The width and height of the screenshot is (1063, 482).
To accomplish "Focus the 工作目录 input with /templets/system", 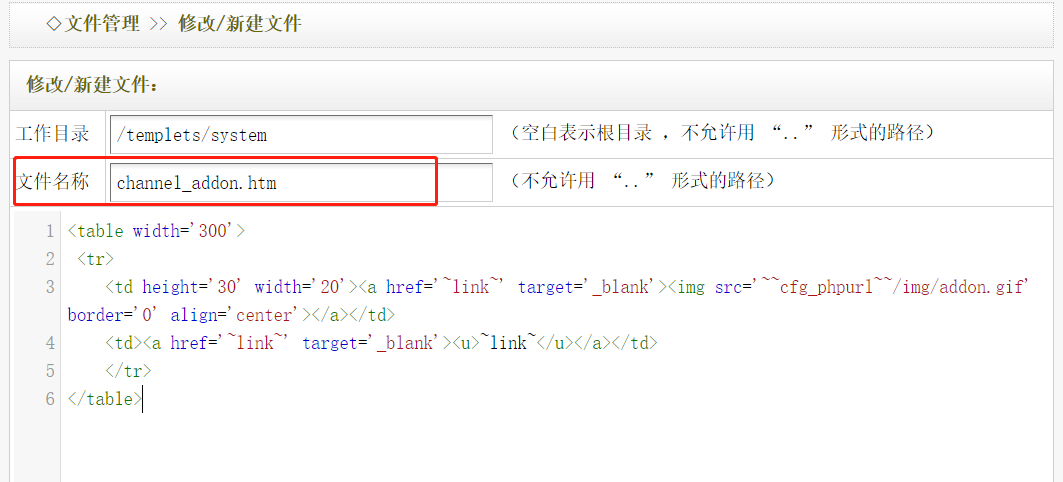I will click(300, 134).
